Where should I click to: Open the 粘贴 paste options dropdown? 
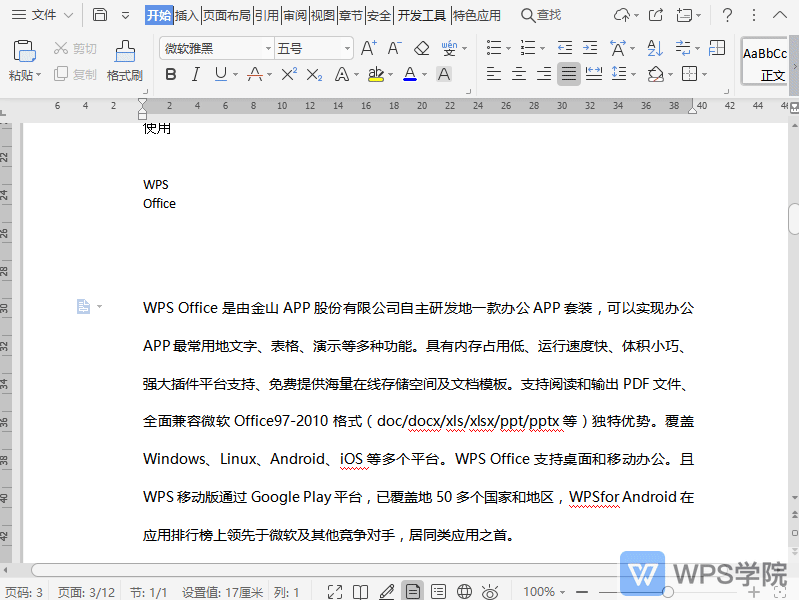tap(38, 75)
